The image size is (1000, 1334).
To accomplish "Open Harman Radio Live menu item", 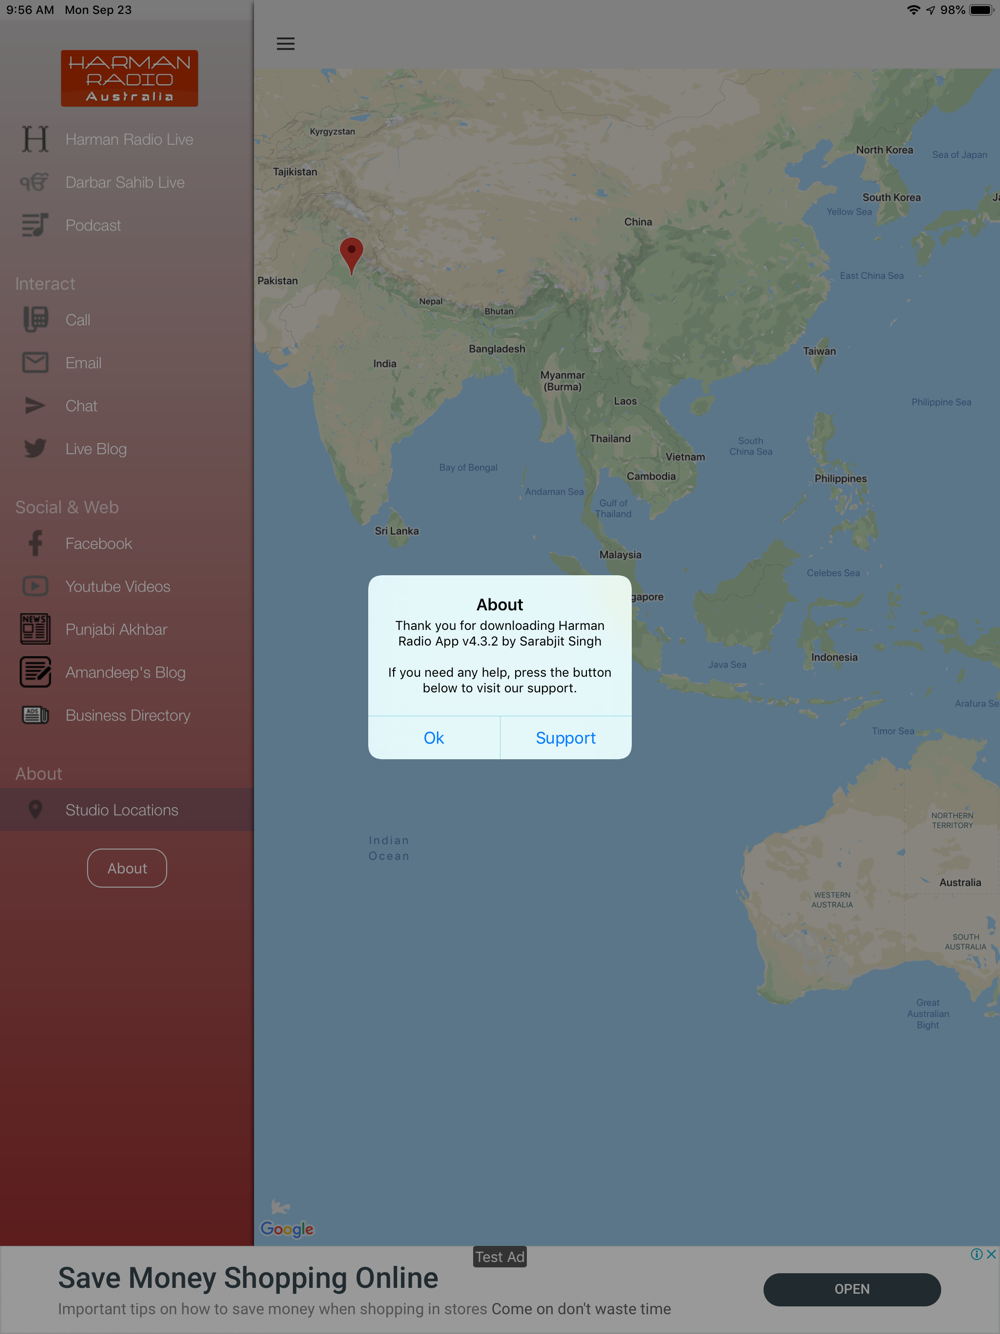I will click(x=127, y=139).
